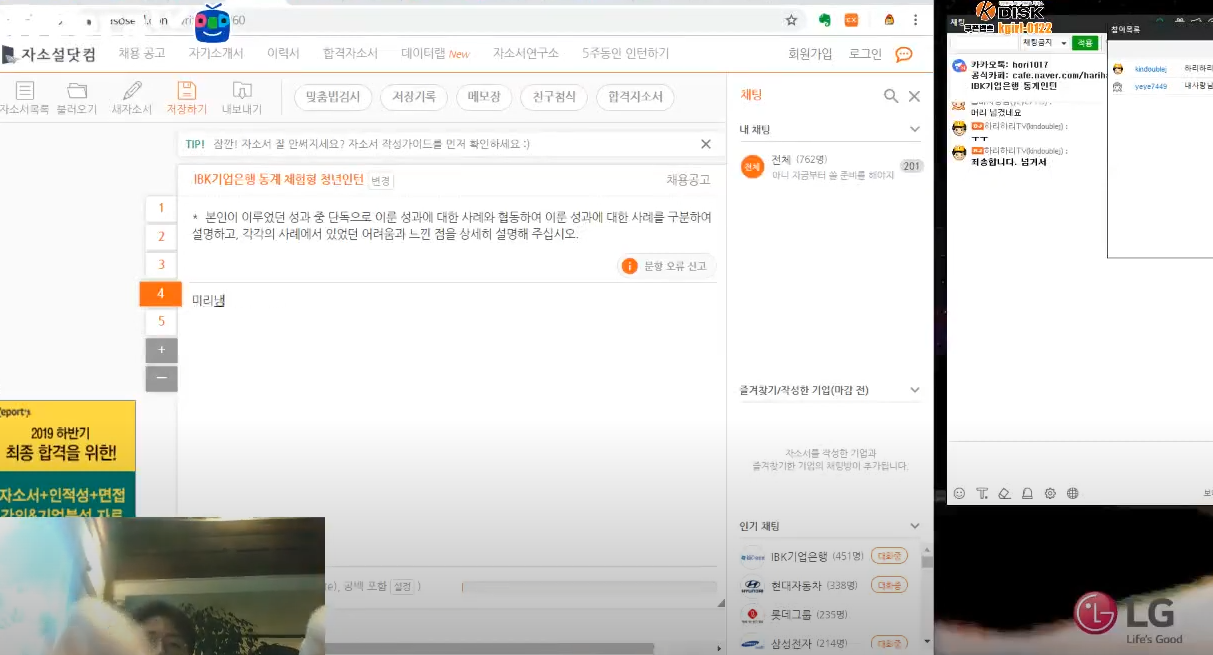Click the browser profile avatar icon
Viewport: 1213px width, 655px height.
click(x=888, y=20)
